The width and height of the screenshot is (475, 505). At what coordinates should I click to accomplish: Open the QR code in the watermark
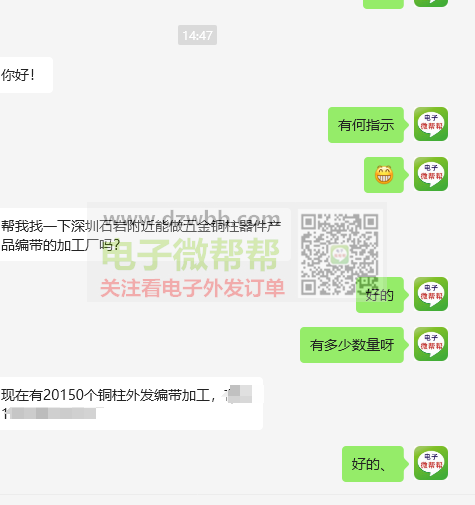[339, 254]
